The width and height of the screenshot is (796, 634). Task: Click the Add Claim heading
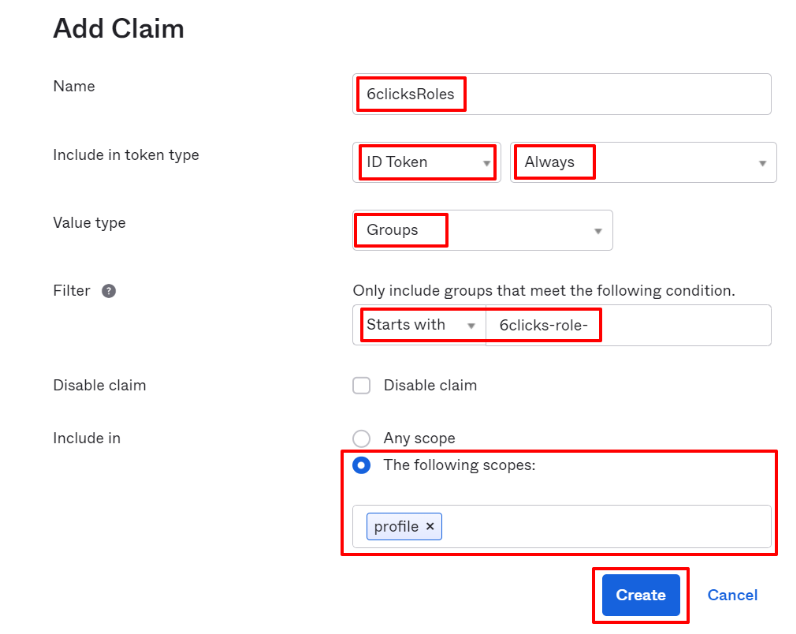point(118,28)
